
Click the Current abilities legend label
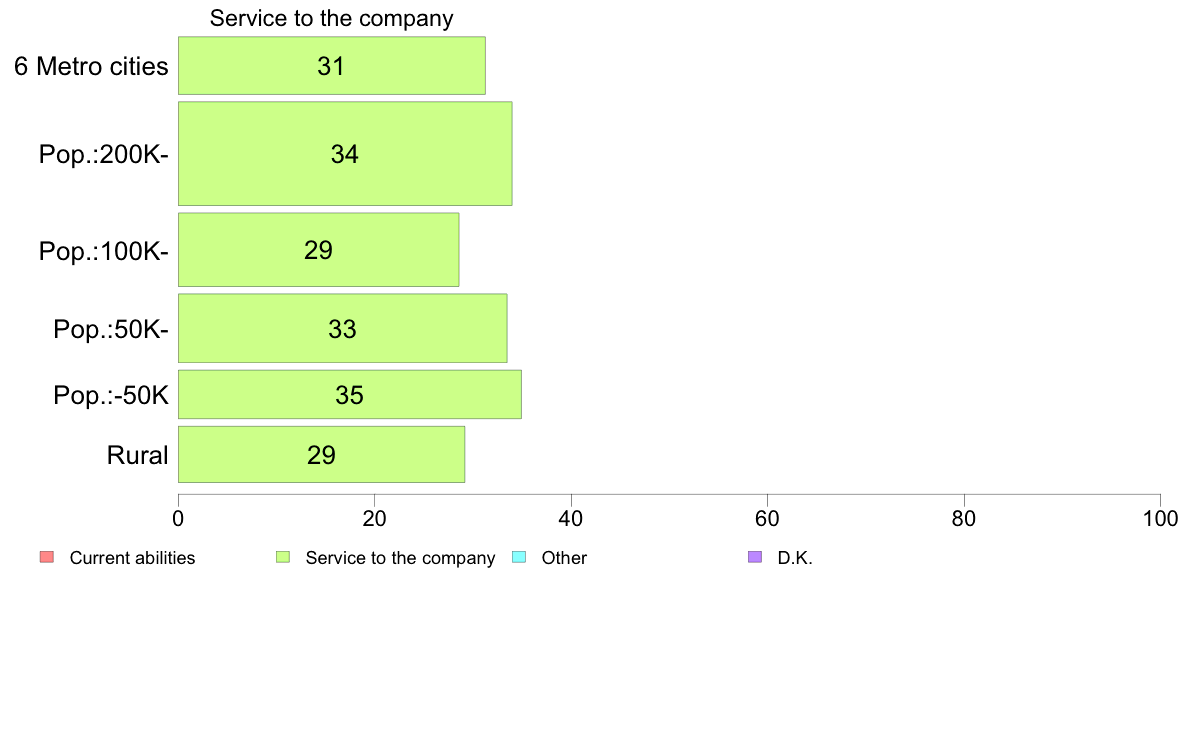(133, 558)
